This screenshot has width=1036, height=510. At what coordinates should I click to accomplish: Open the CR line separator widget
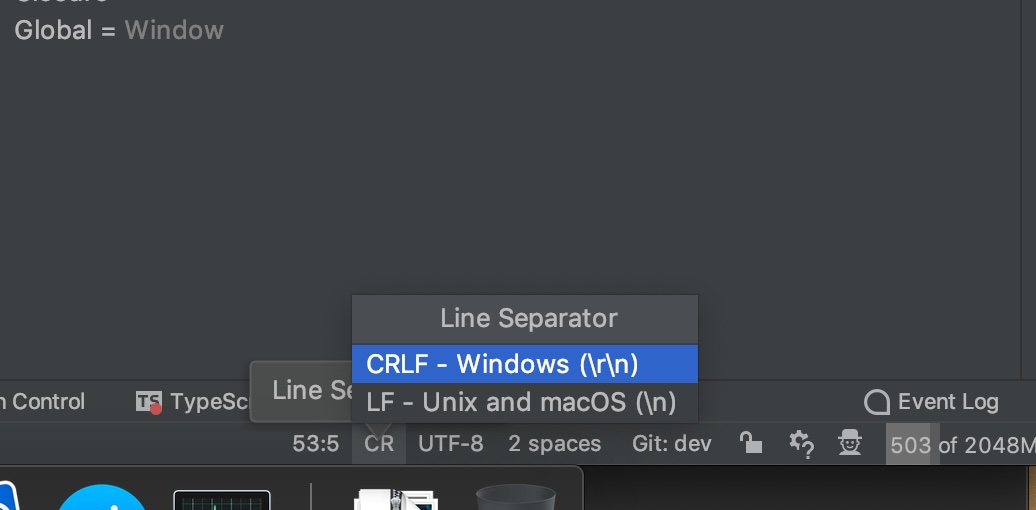pos(379,444)
